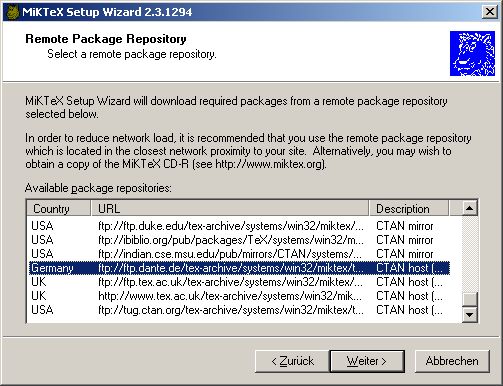This screenshot has height=386, width=503.
Task: Continue with the Weiter button
Action: (x=367, y=361)
